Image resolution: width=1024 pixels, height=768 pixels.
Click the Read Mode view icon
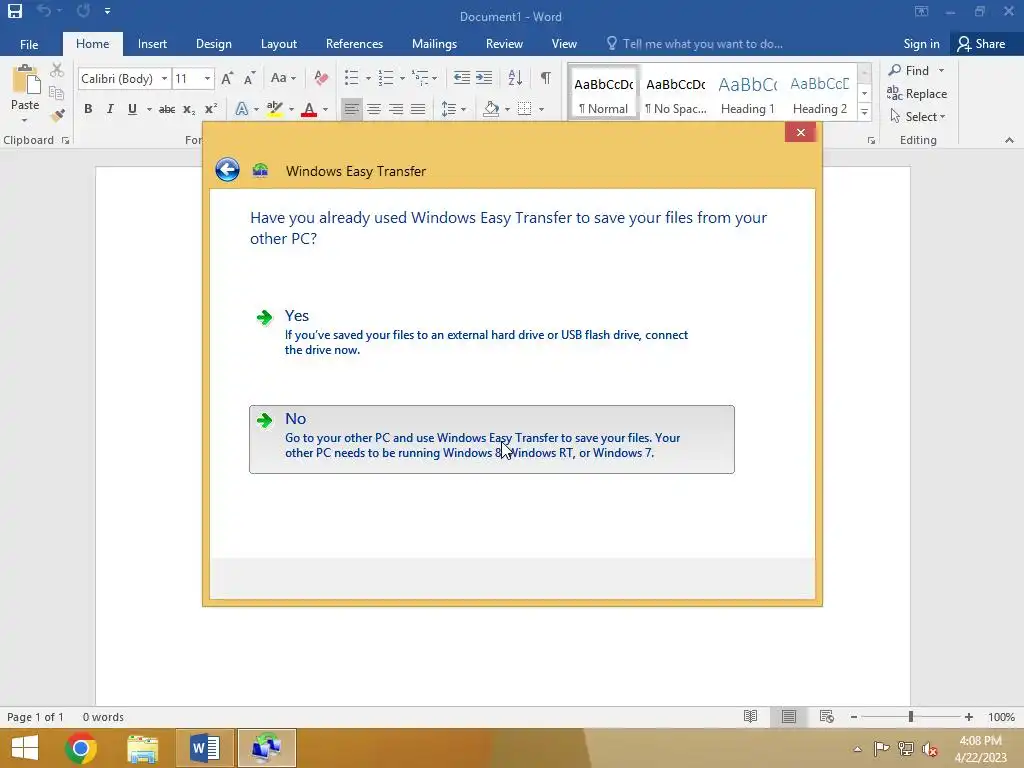point(750,717)
